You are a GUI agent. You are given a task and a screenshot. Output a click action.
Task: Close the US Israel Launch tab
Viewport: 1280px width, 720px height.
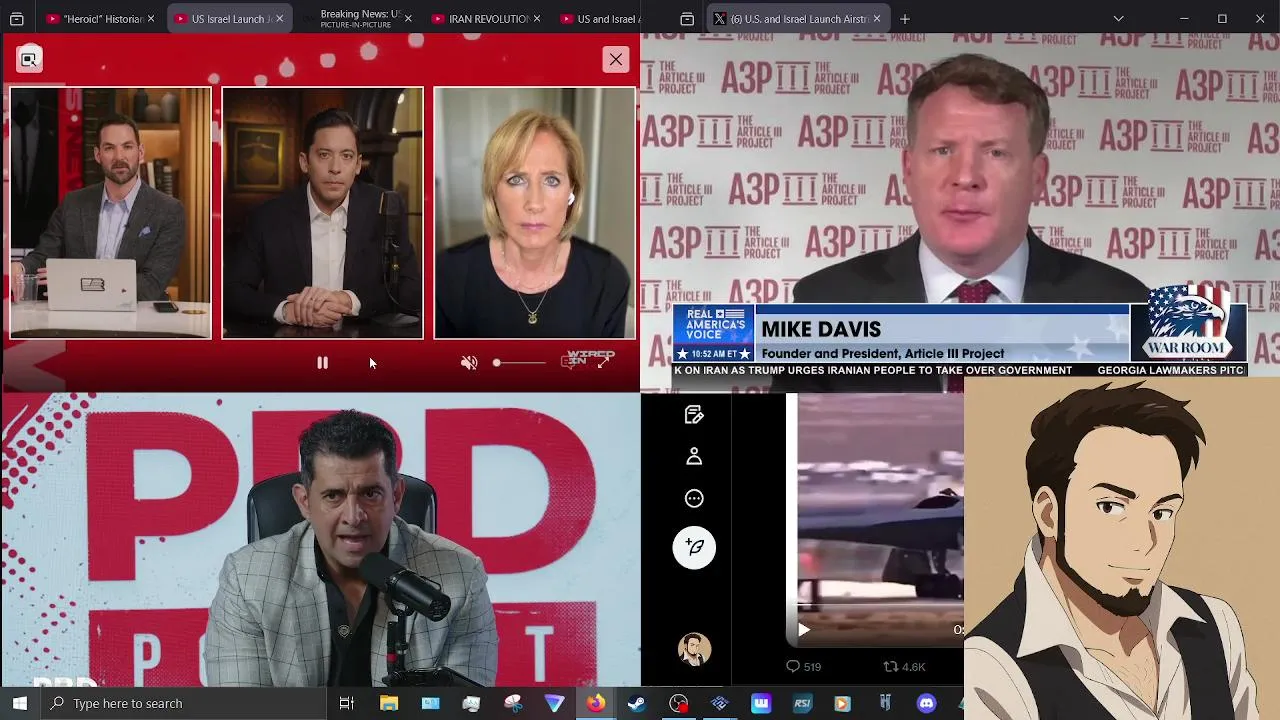279,19
